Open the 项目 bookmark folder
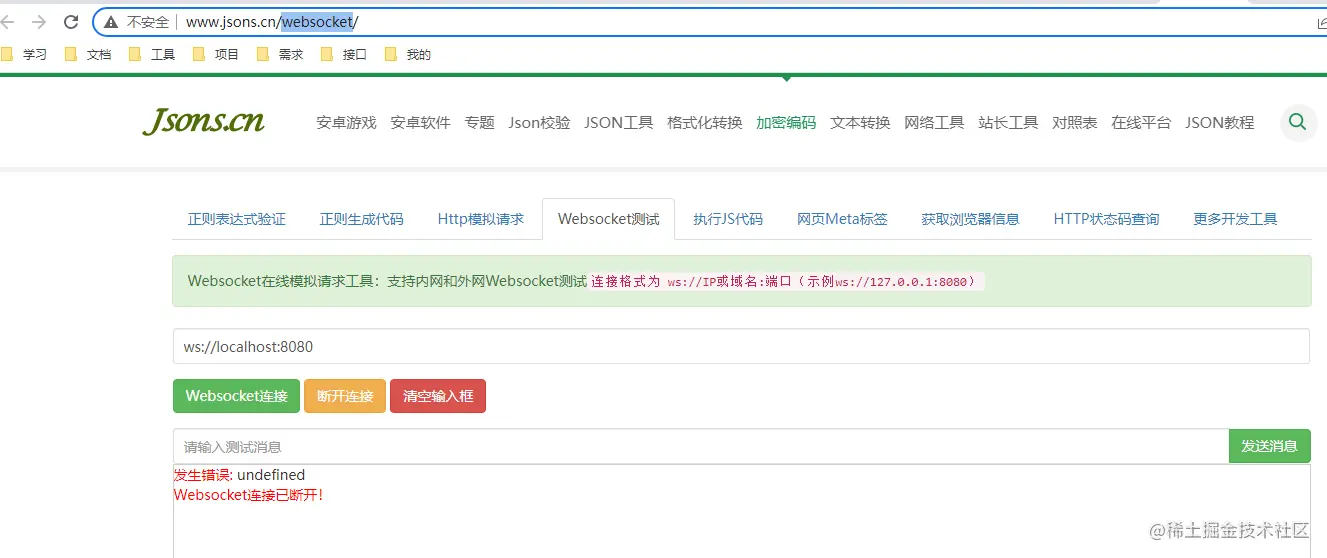 pyautogui.click(x=216, y=55)
